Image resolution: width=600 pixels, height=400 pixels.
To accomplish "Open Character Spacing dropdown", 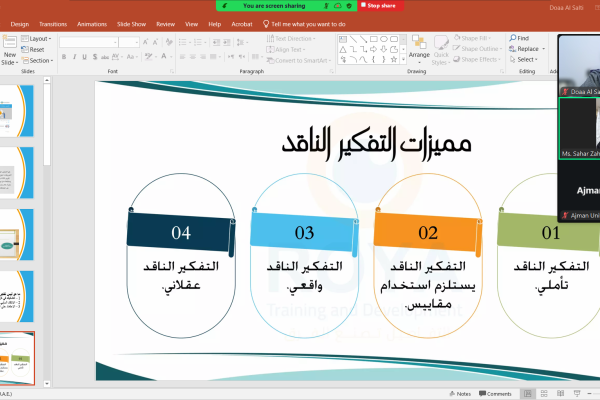I will [x=116, y=57].
